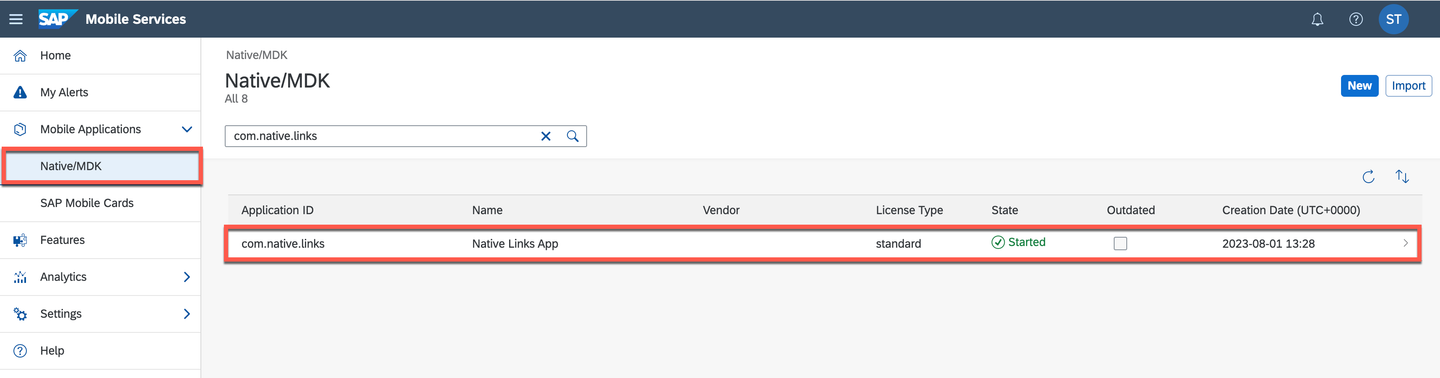Screen dimensions: 1440x378
Task: Click the green Started status icon
Action: click(x=998, y=242)
